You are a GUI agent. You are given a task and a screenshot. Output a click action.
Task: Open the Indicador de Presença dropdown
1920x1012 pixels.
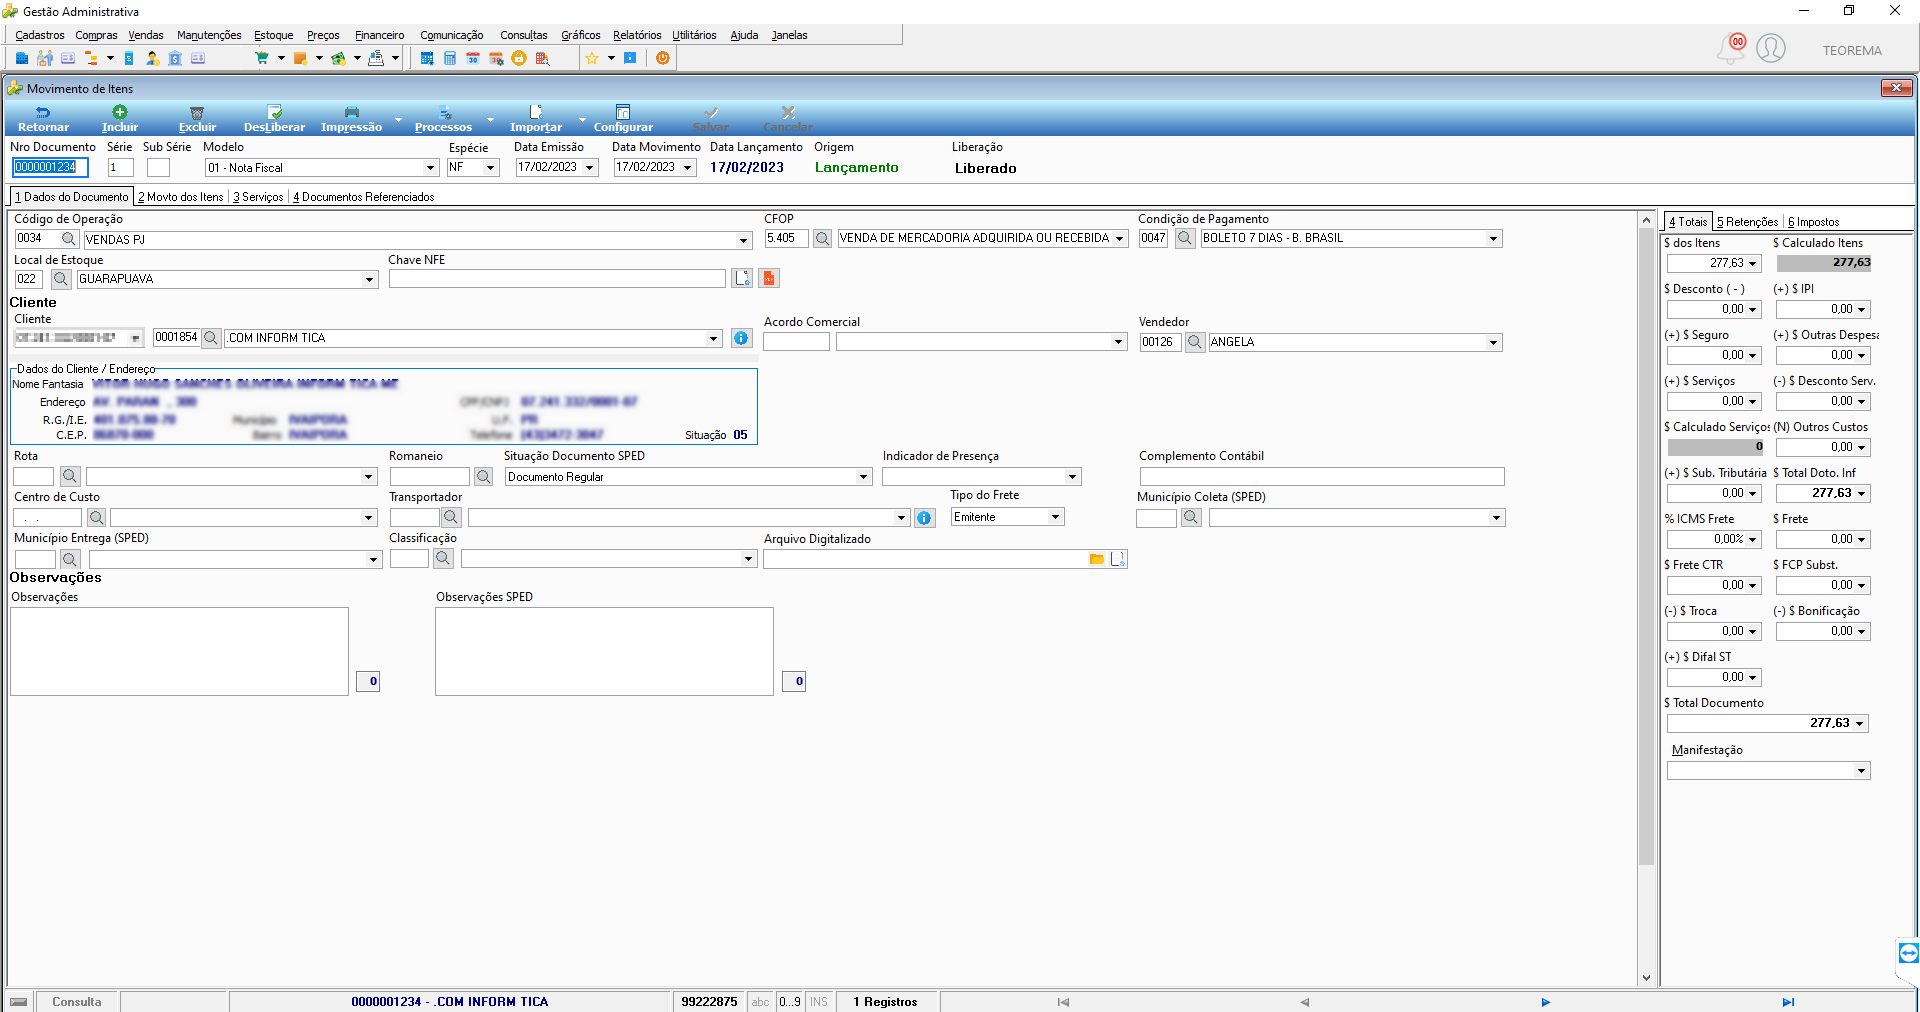(1072, 477)
